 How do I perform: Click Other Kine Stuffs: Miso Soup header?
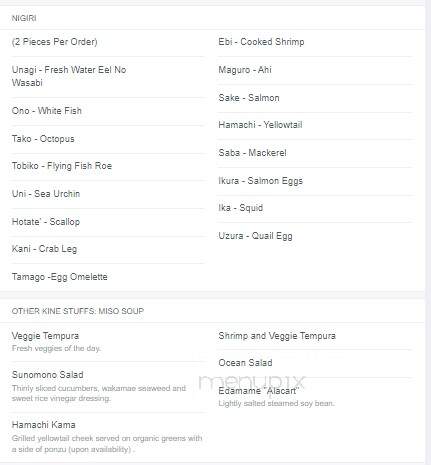click(78, 311)
